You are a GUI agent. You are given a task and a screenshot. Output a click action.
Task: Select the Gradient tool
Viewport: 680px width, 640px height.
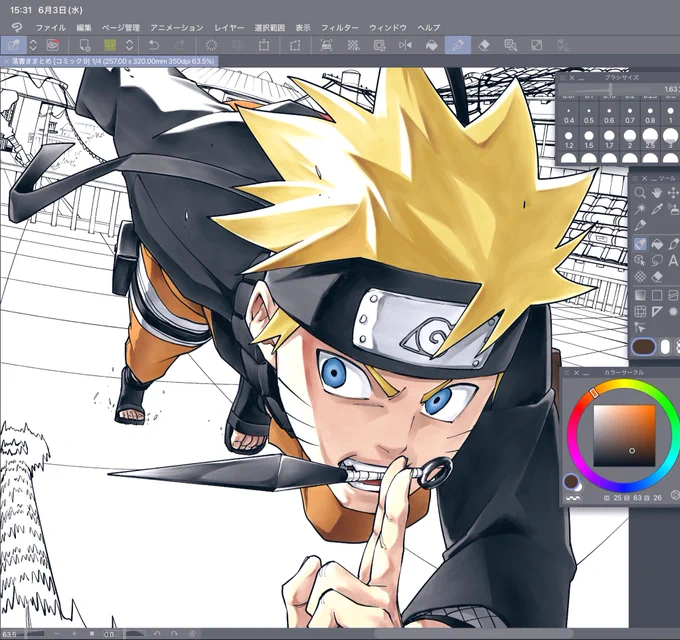(640, 295)
